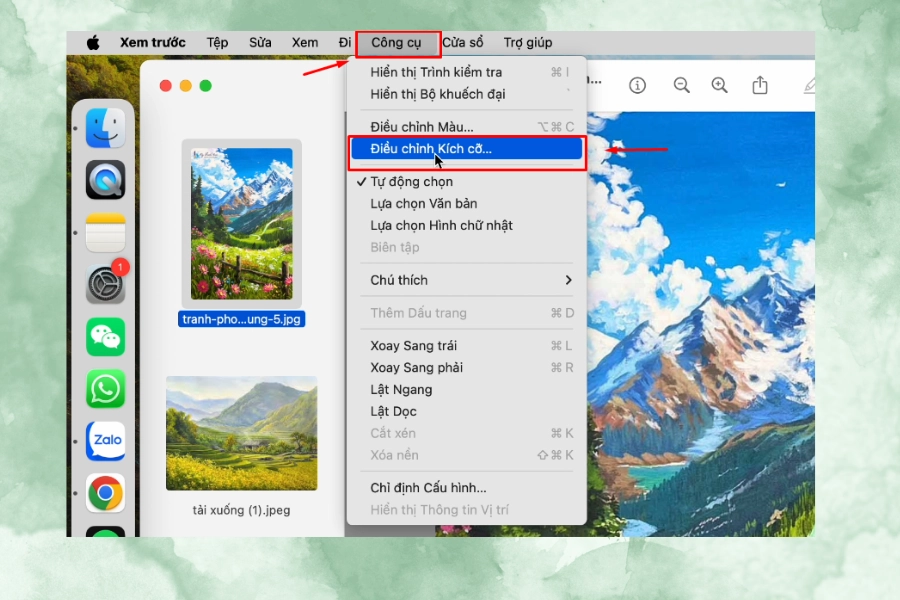This screenshot has width=900, height=600.
Task: Click the red close window button
Action: pyautogui.click(x=166, y=86)
